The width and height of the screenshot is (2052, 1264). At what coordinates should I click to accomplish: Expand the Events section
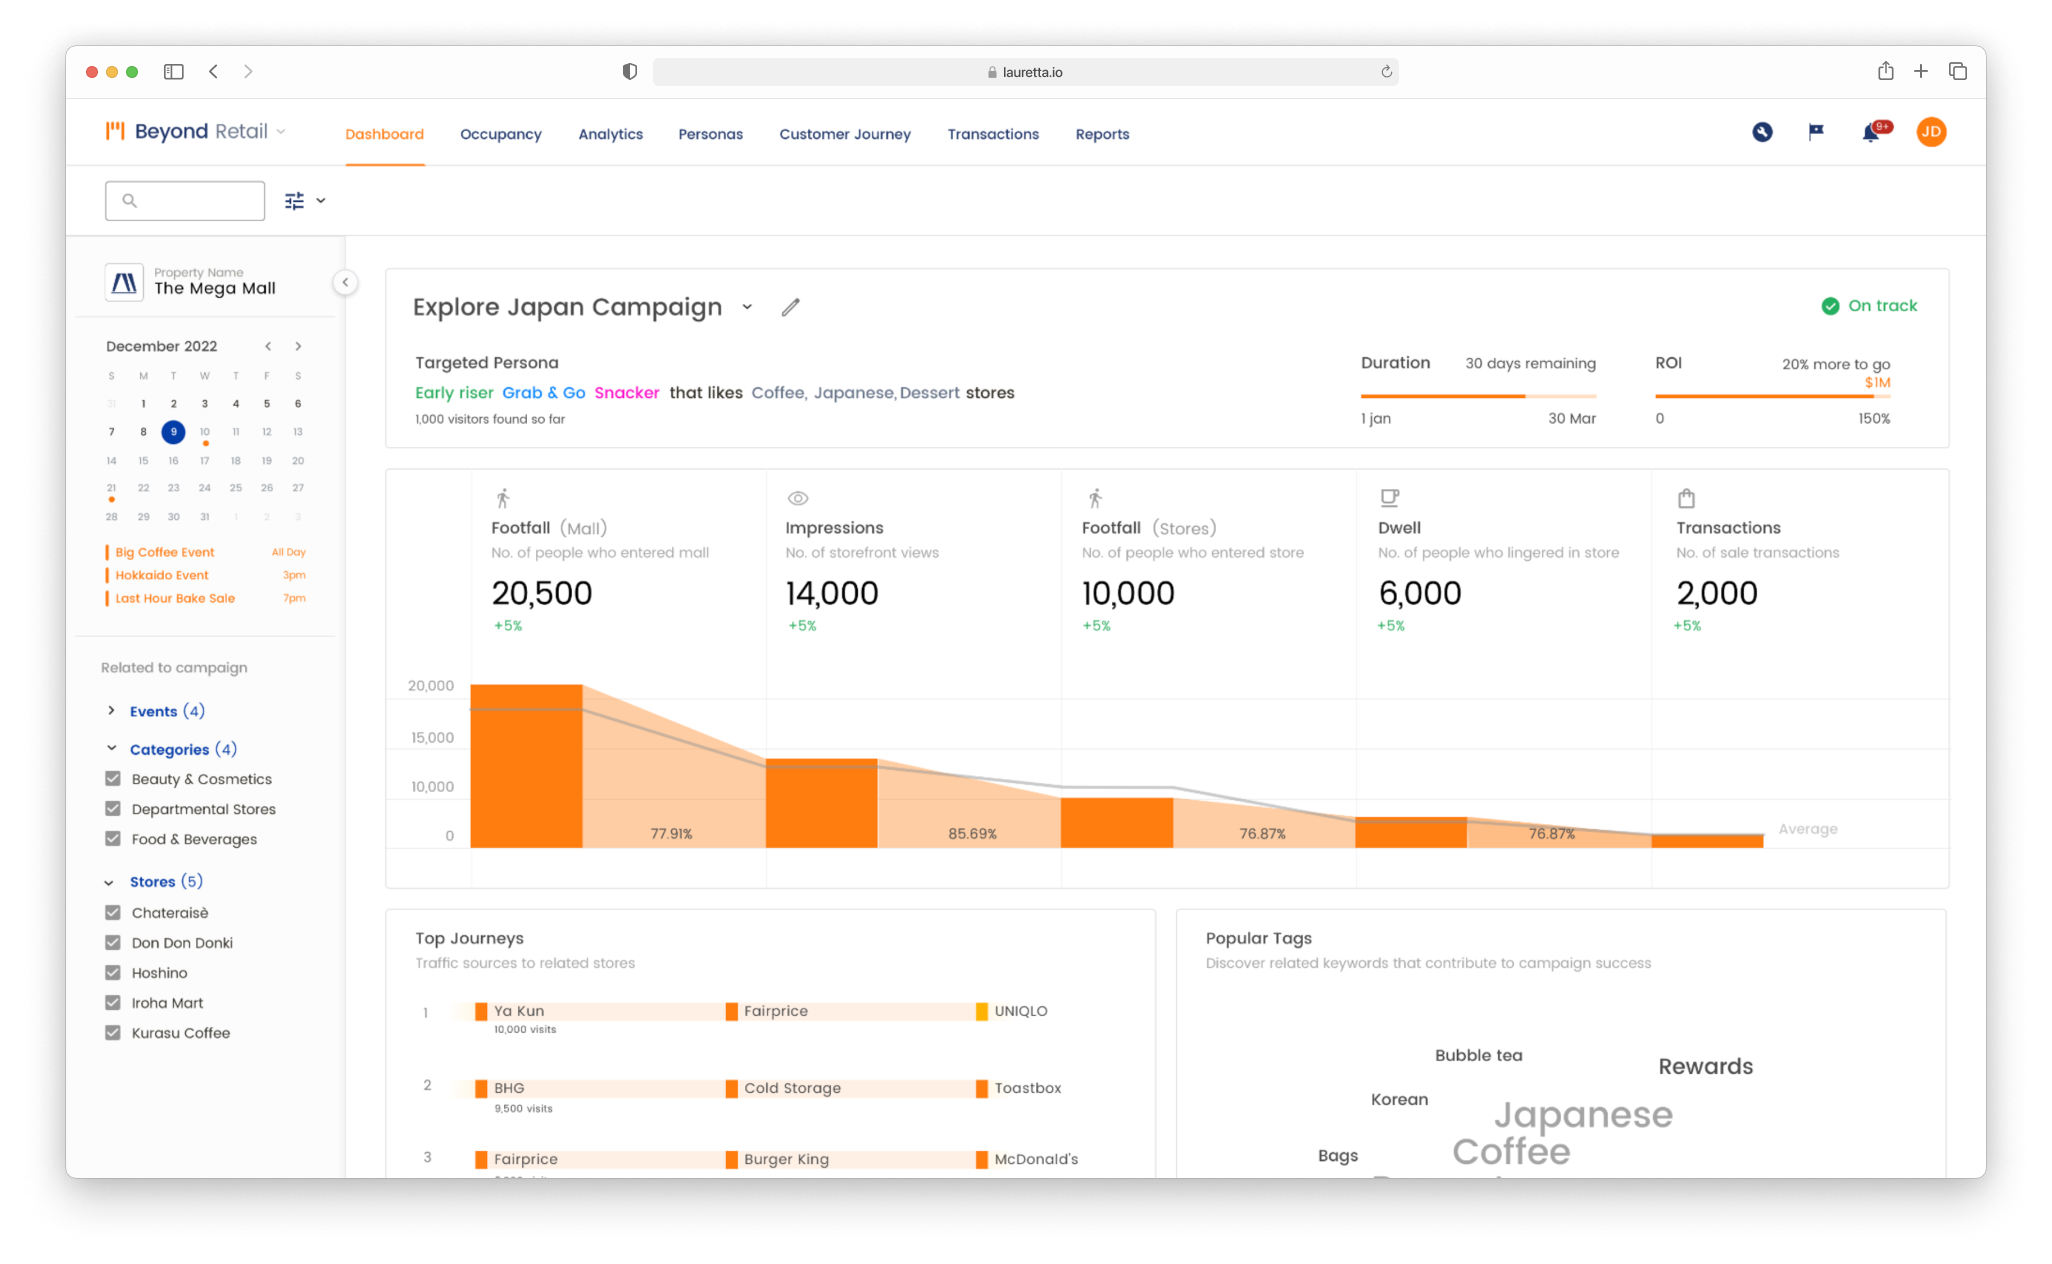click(111, 711)
